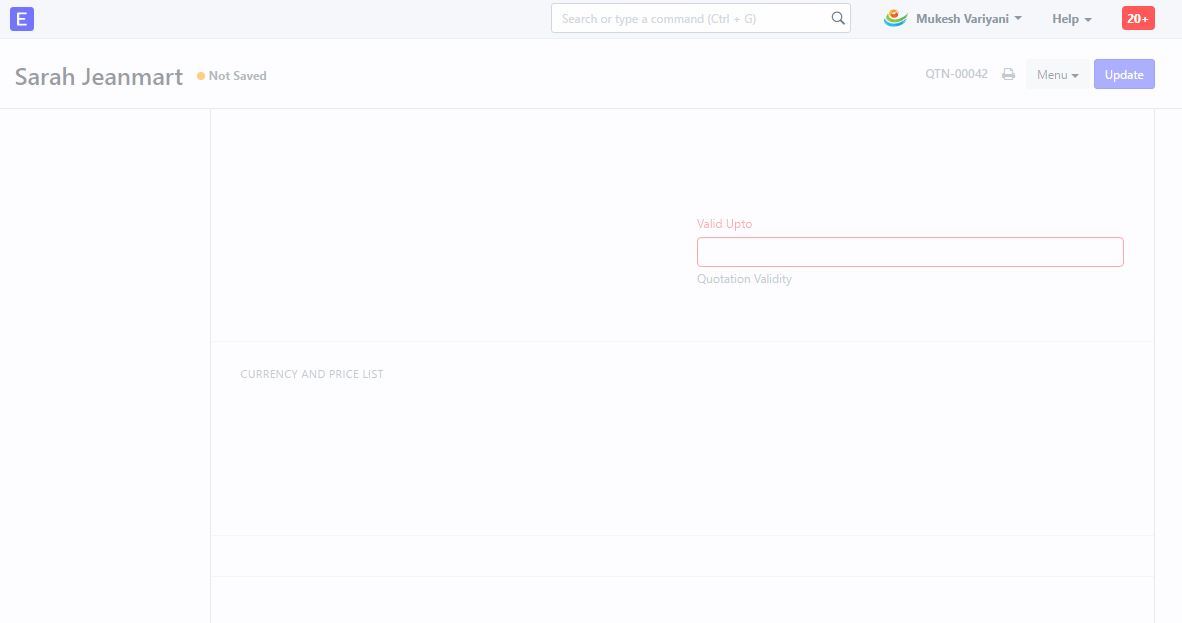Click the Not Saved status indicator
Screen dimensions: 1182x623
point(231,75)
